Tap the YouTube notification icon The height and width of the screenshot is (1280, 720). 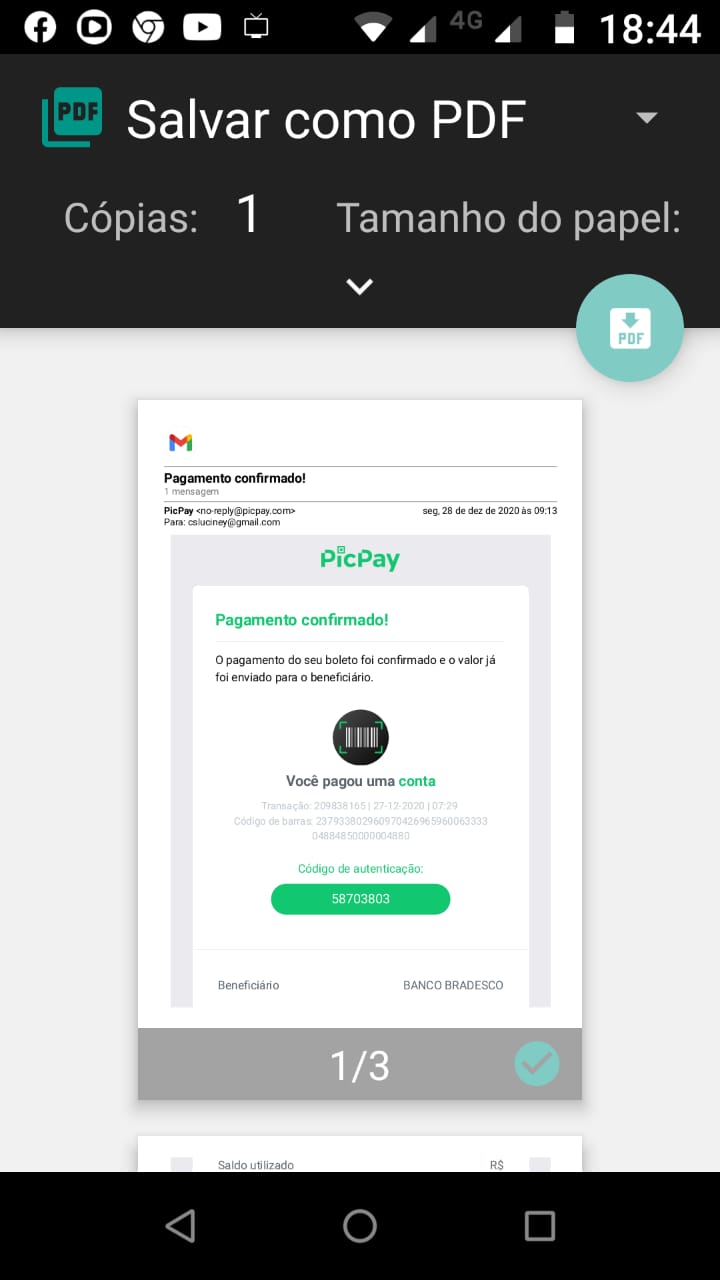click(202, 27)
